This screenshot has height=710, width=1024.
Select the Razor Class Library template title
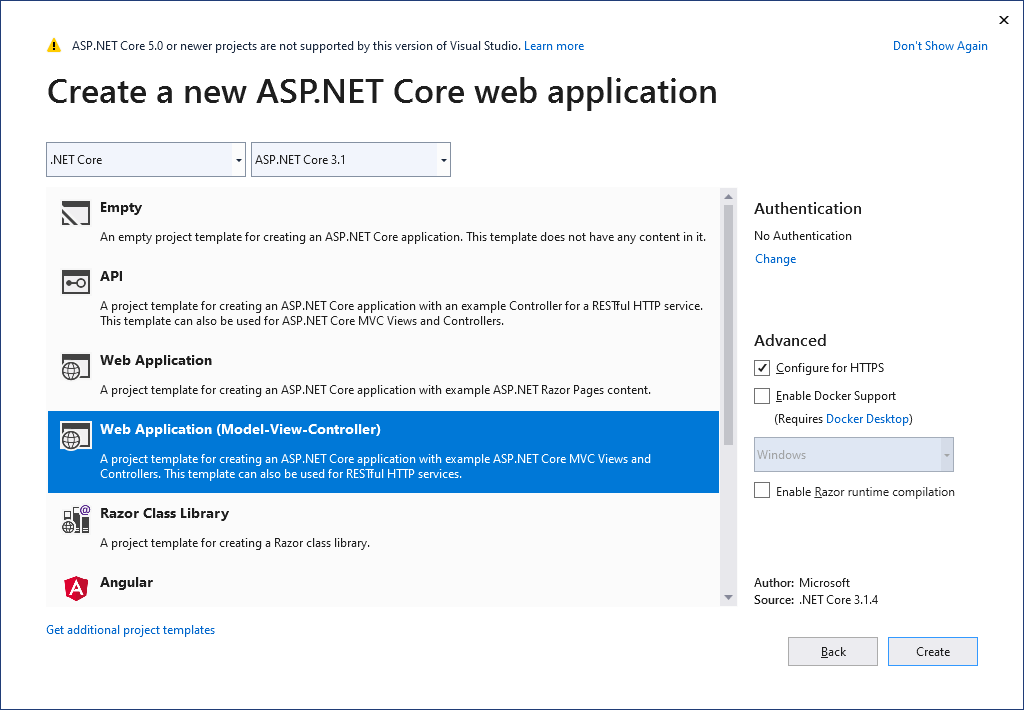[165, 513]
